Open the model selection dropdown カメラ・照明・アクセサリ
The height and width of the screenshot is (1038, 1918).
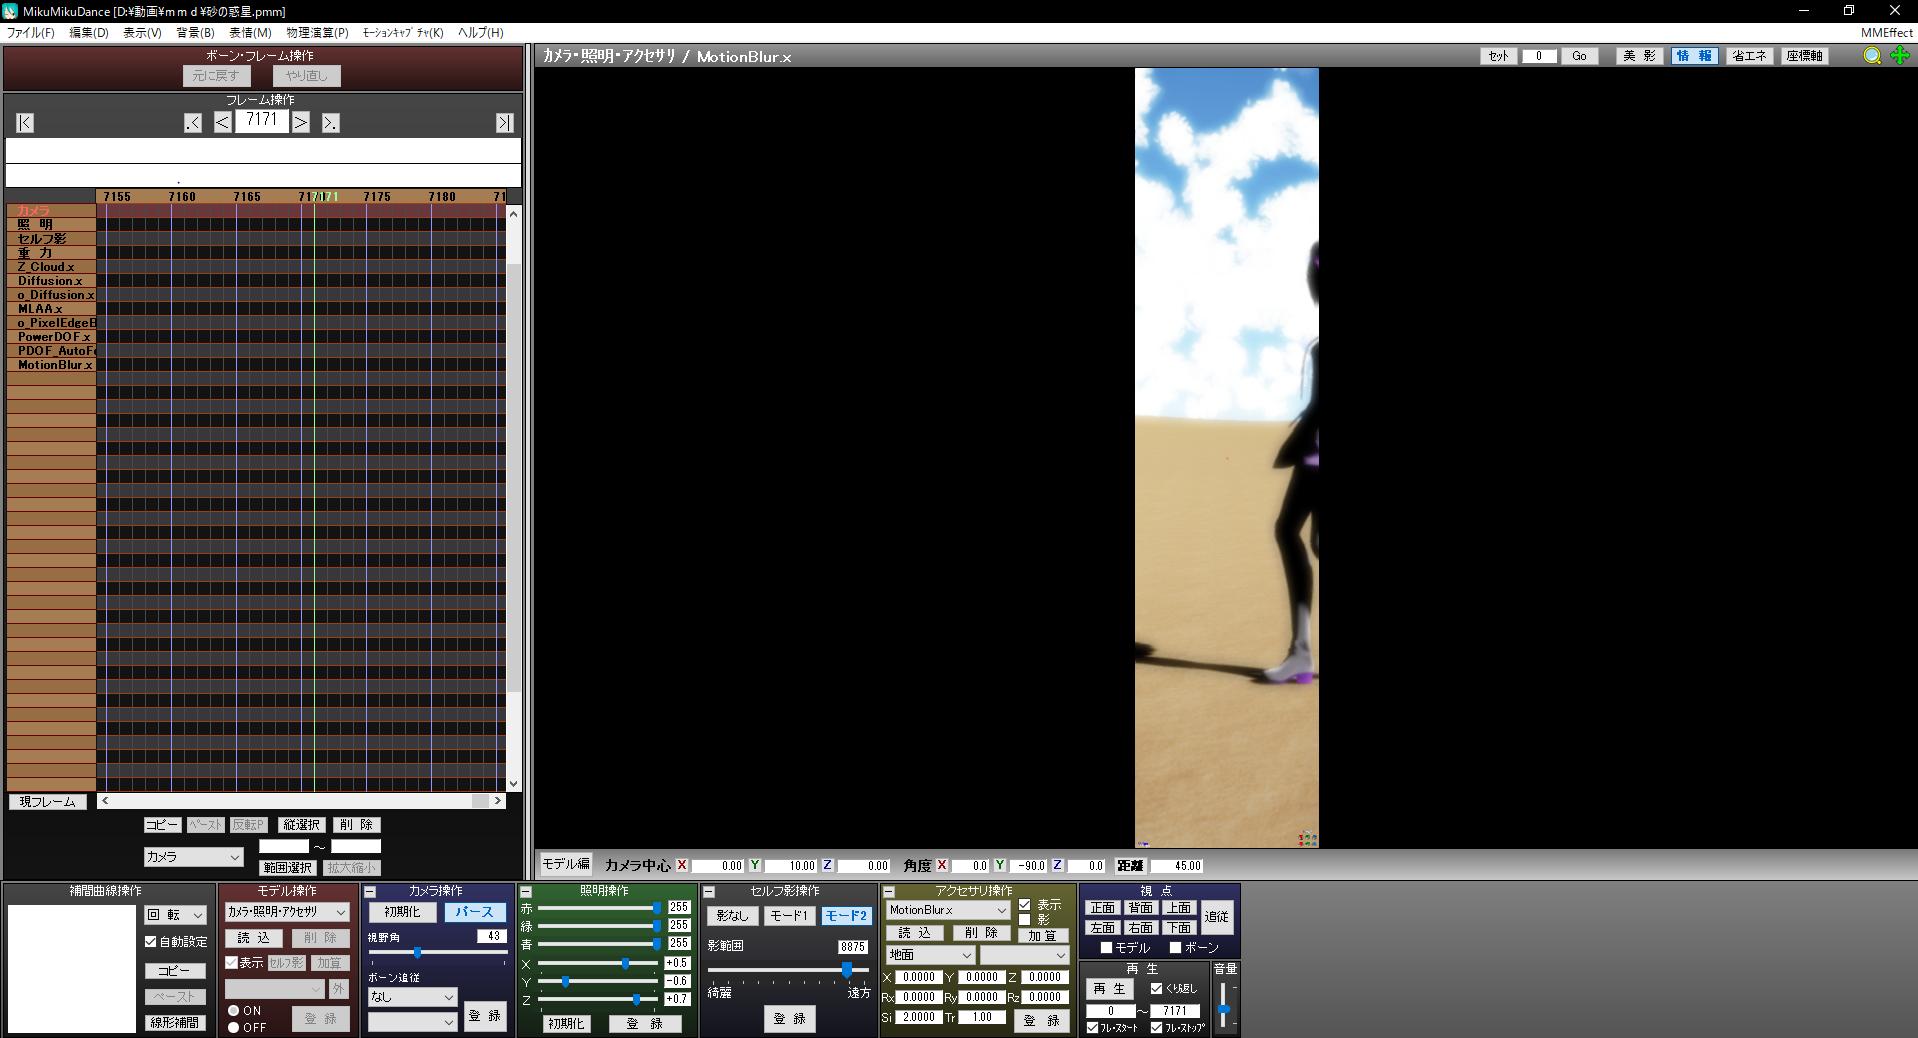point(287,912)
